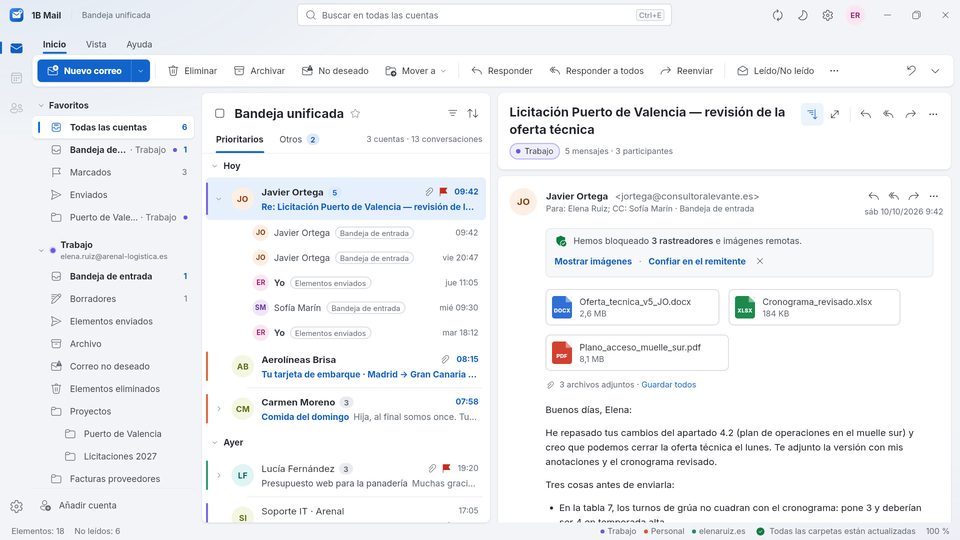
Task: Toggle conversation sort order in reading pane
Action: pos(812,114)
